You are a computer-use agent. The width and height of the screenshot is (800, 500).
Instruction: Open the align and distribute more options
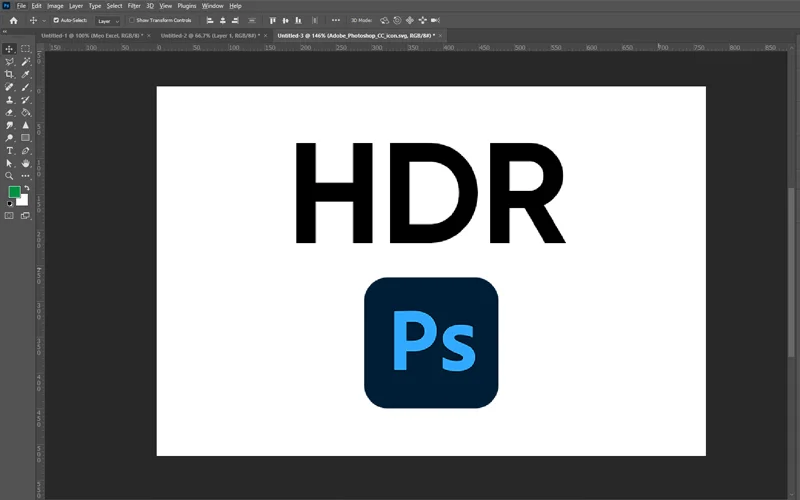pyautogui.click(x=336, y=20)
